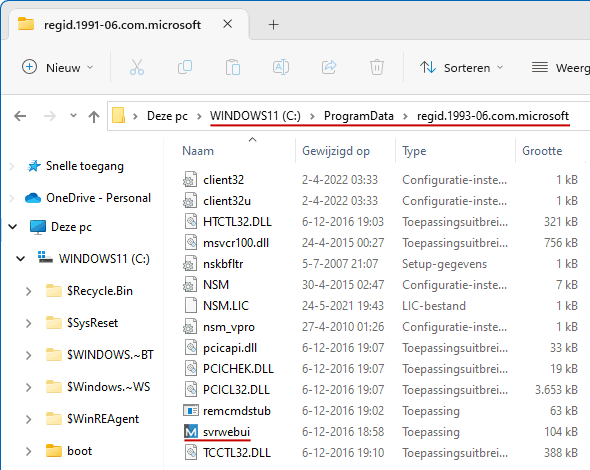Viewport: 590px width, 470px height.
Task: Click 'ProgramData' breadcrumb segment
Action: 359,116
